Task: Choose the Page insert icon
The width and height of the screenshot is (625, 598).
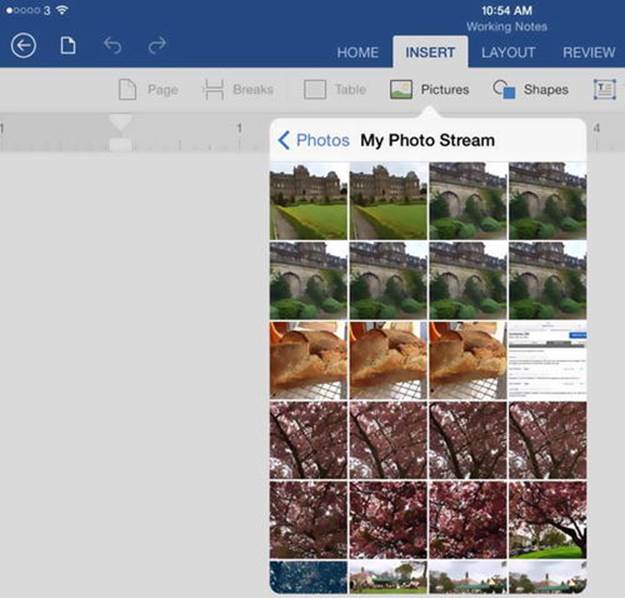Action: (x=128, y=89)
